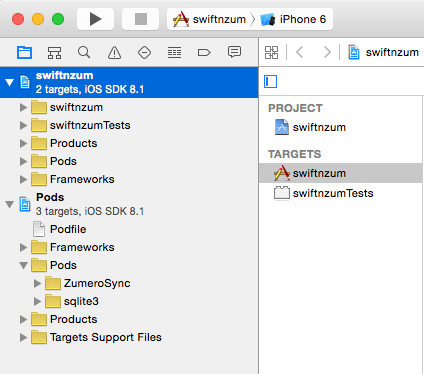Select the swiftnzumTests target
Image resolution: width=424 pixels, height=374 pixels.
coord(341,193)
